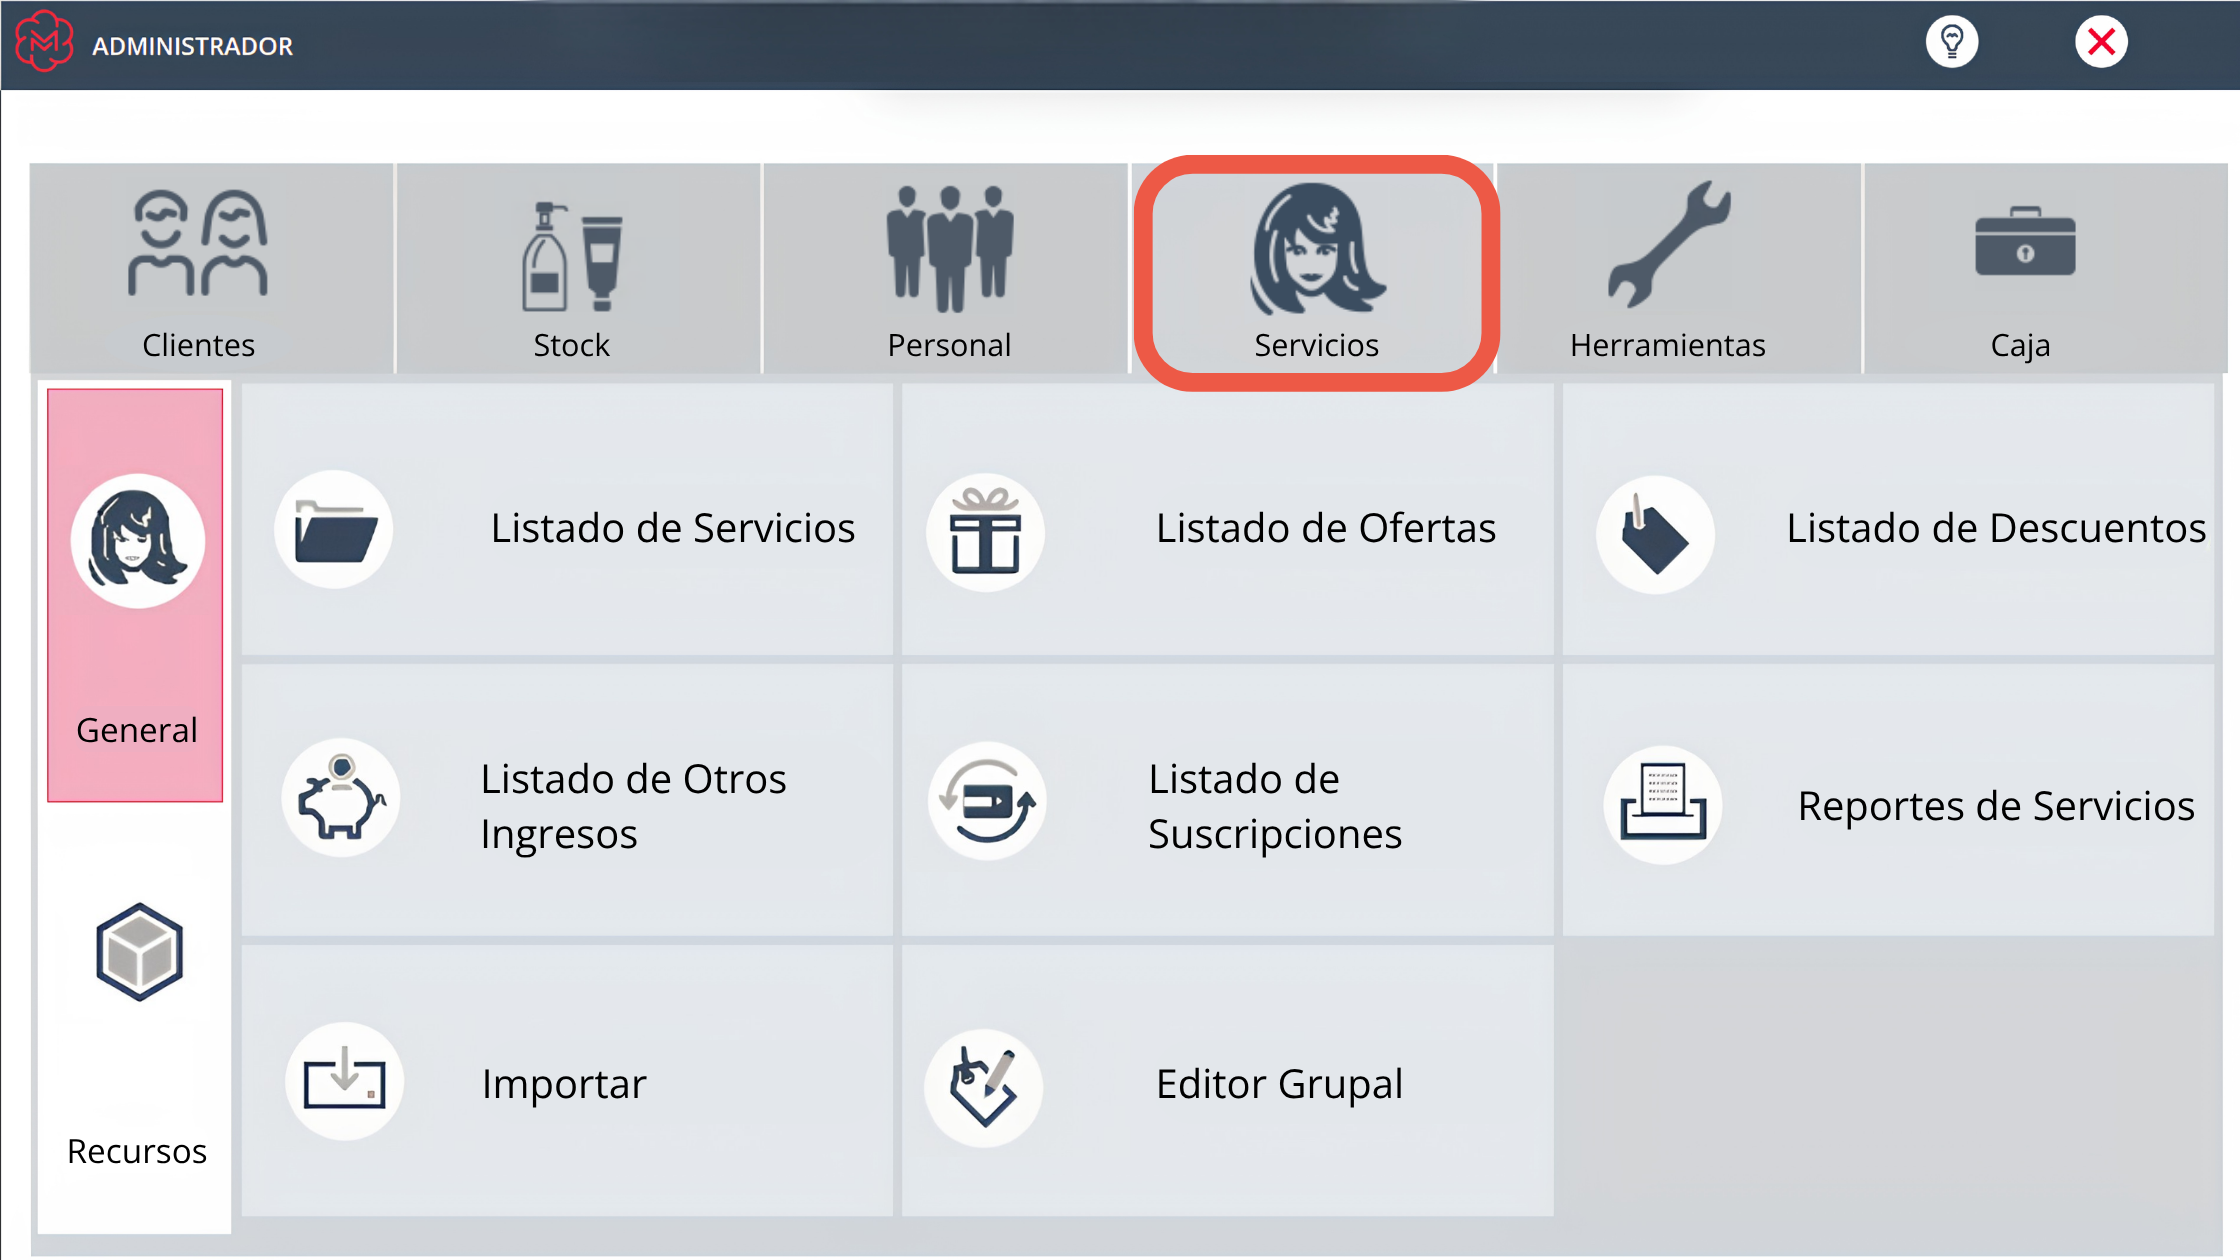
Task: Click the tag and pencil Editor Grupal icon
Action: pos(984,1088)
